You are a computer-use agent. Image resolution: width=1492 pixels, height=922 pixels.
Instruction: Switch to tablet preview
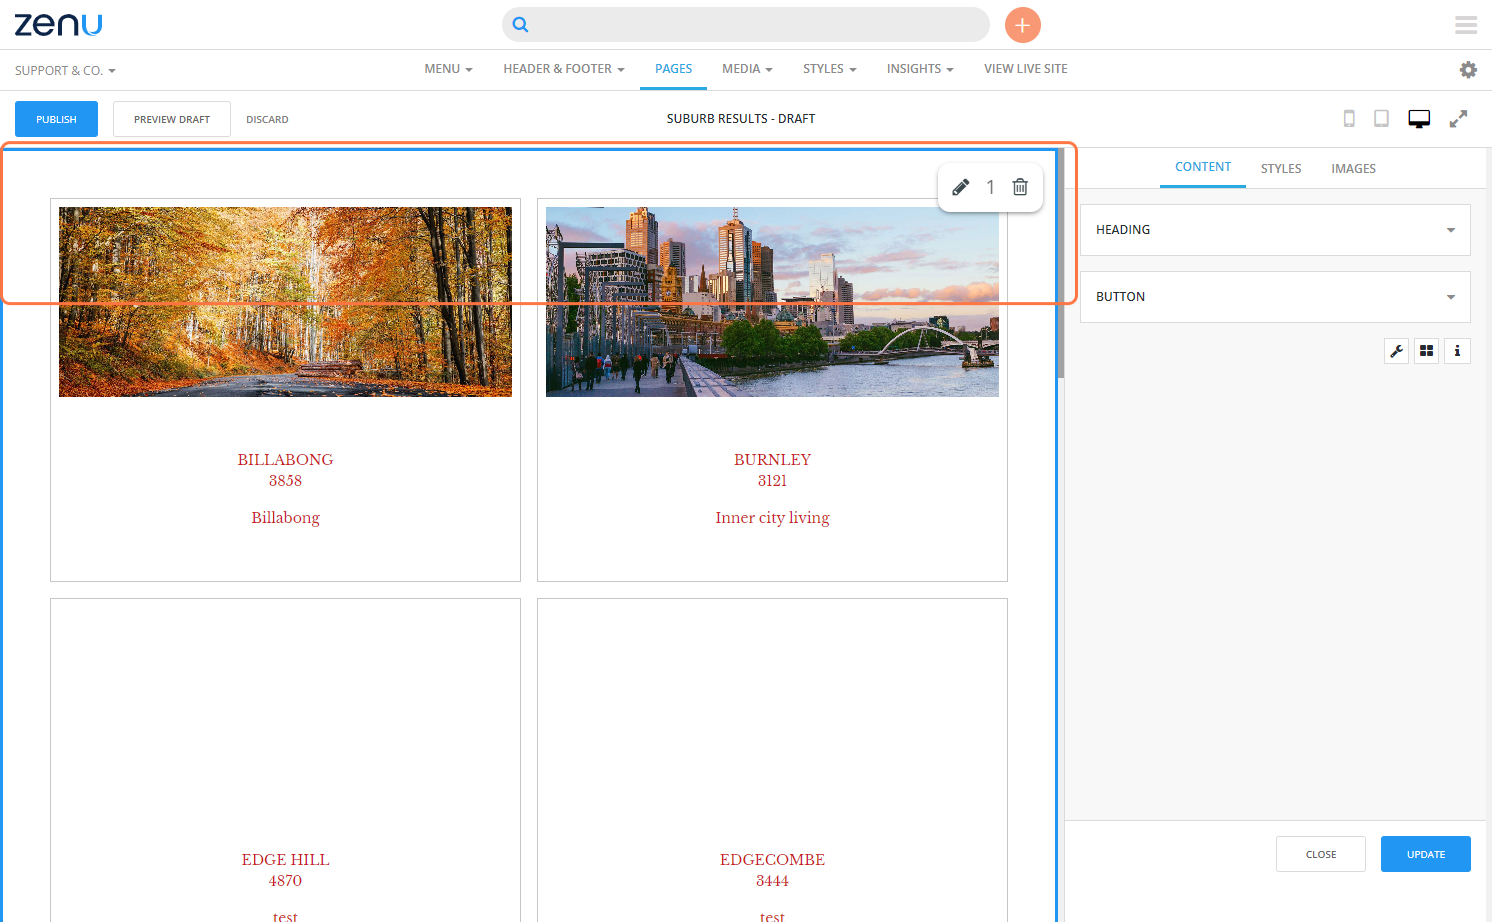click(x=1381, y=119)
